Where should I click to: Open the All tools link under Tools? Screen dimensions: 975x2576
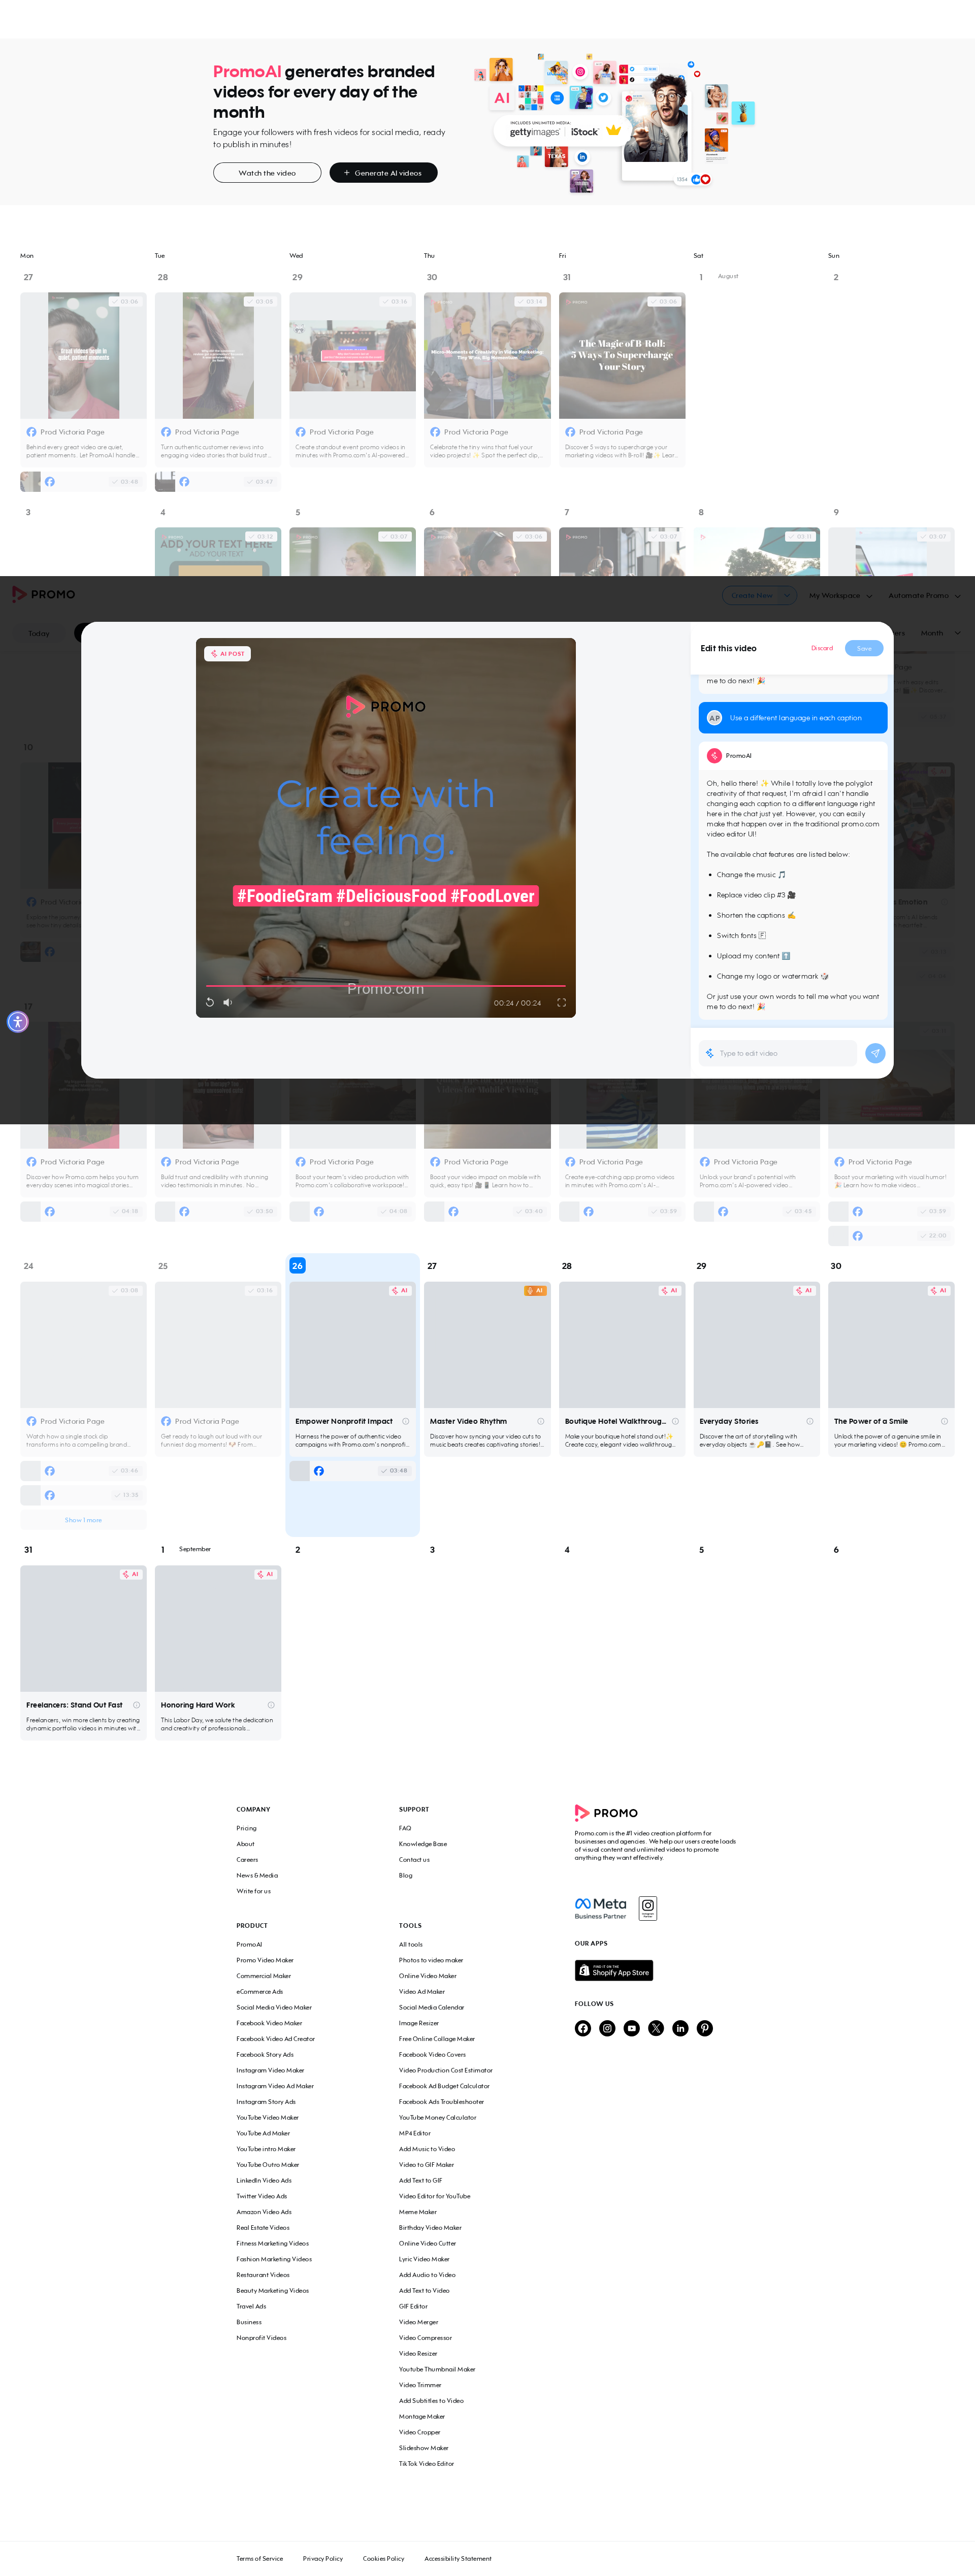point(411,1944)
